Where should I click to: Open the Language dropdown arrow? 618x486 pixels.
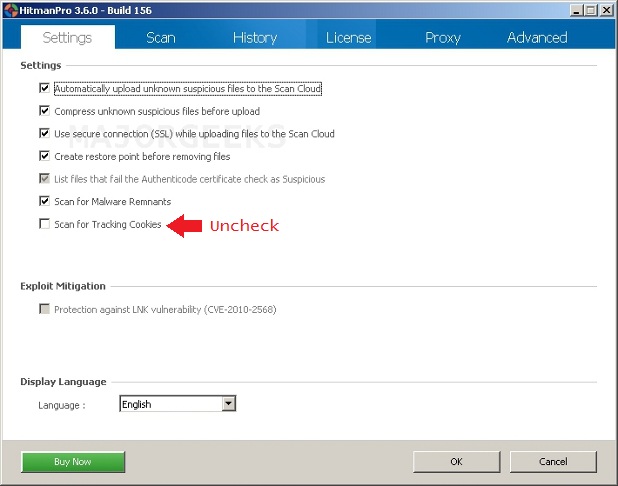[229, 404]
